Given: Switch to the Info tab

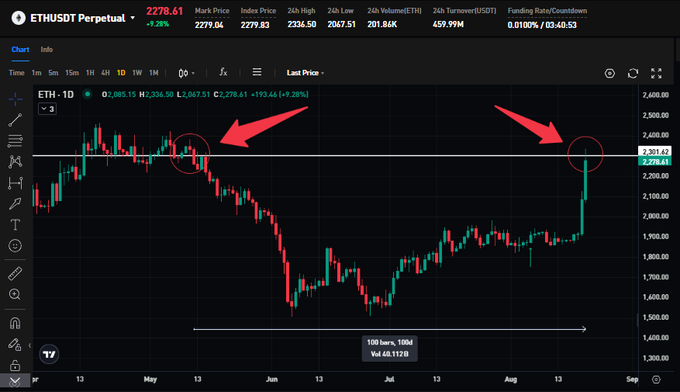Looking at the screenshot, I should [x=47, y=49].
